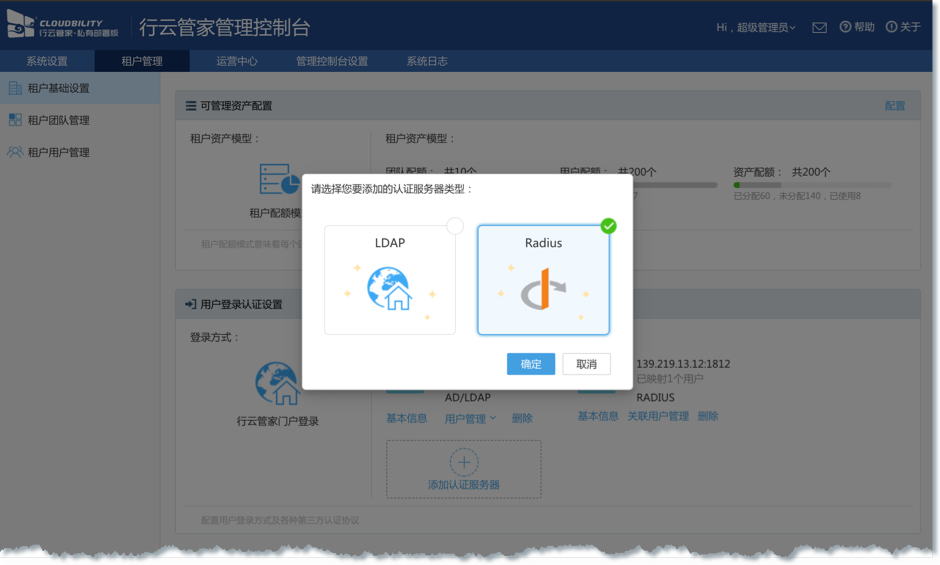940x565 pixels.
Task: Click the 行云管家门户登录 globe icon
Action: click(277, 384)
